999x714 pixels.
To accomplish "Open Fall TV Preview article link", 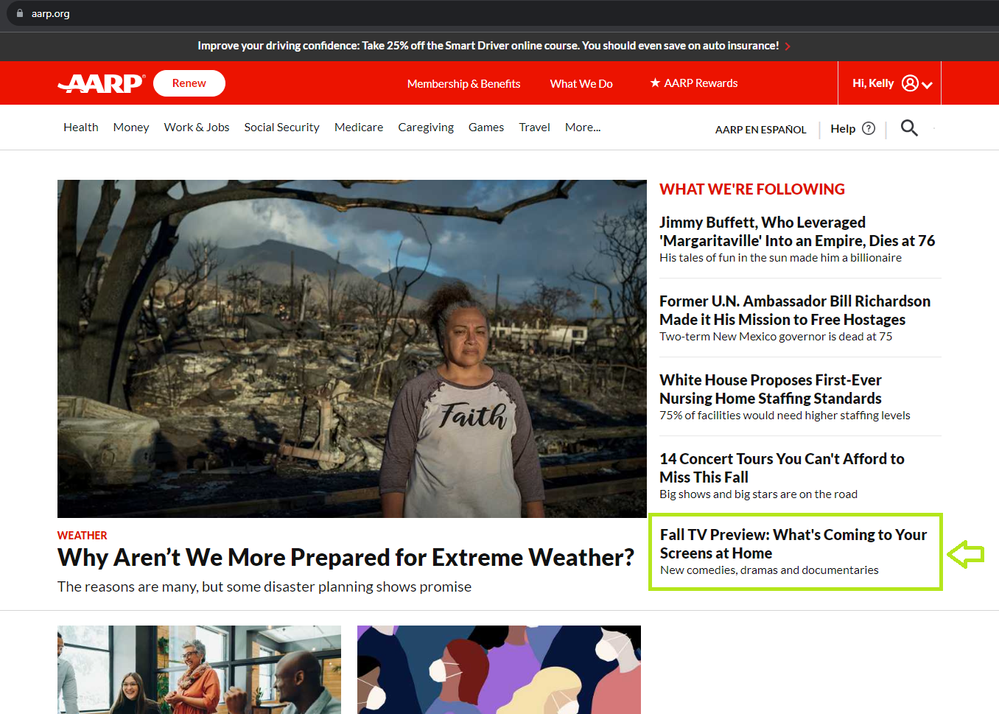I will click(x=793, y=544).
